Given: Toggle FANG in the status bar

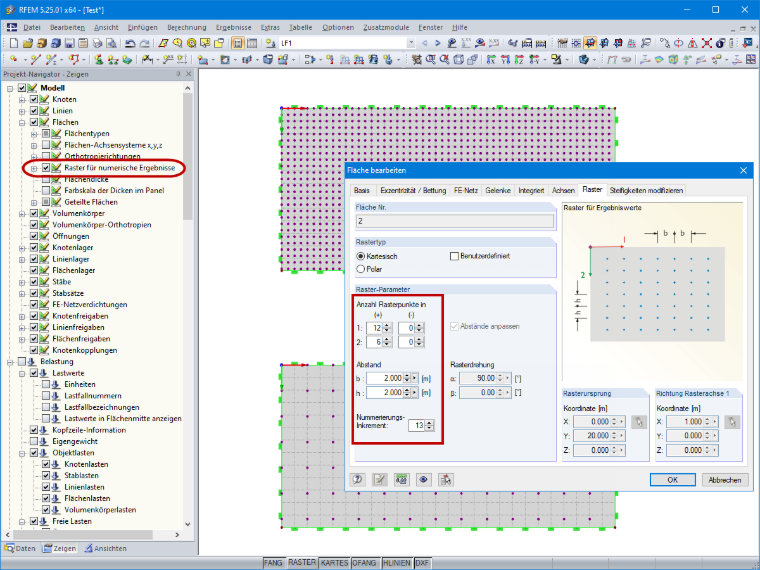Looking at the screenshot, I should 273,563.
